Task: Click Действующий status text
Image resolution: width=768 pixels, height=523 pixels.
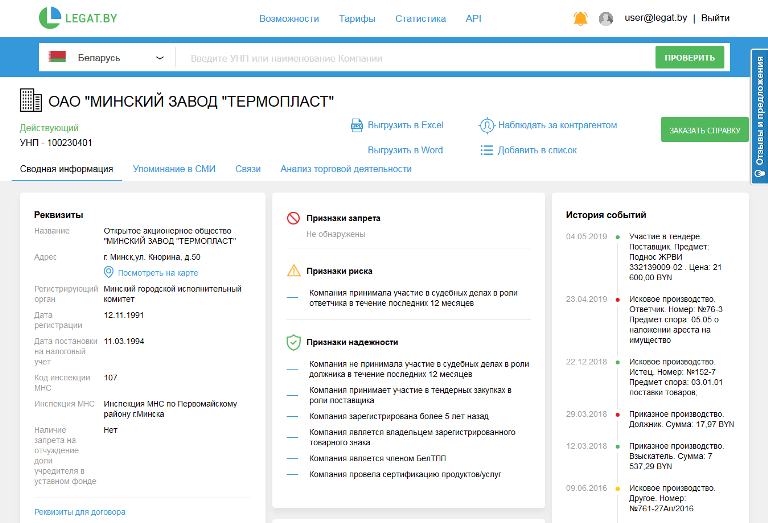Action: click(49, 128)
